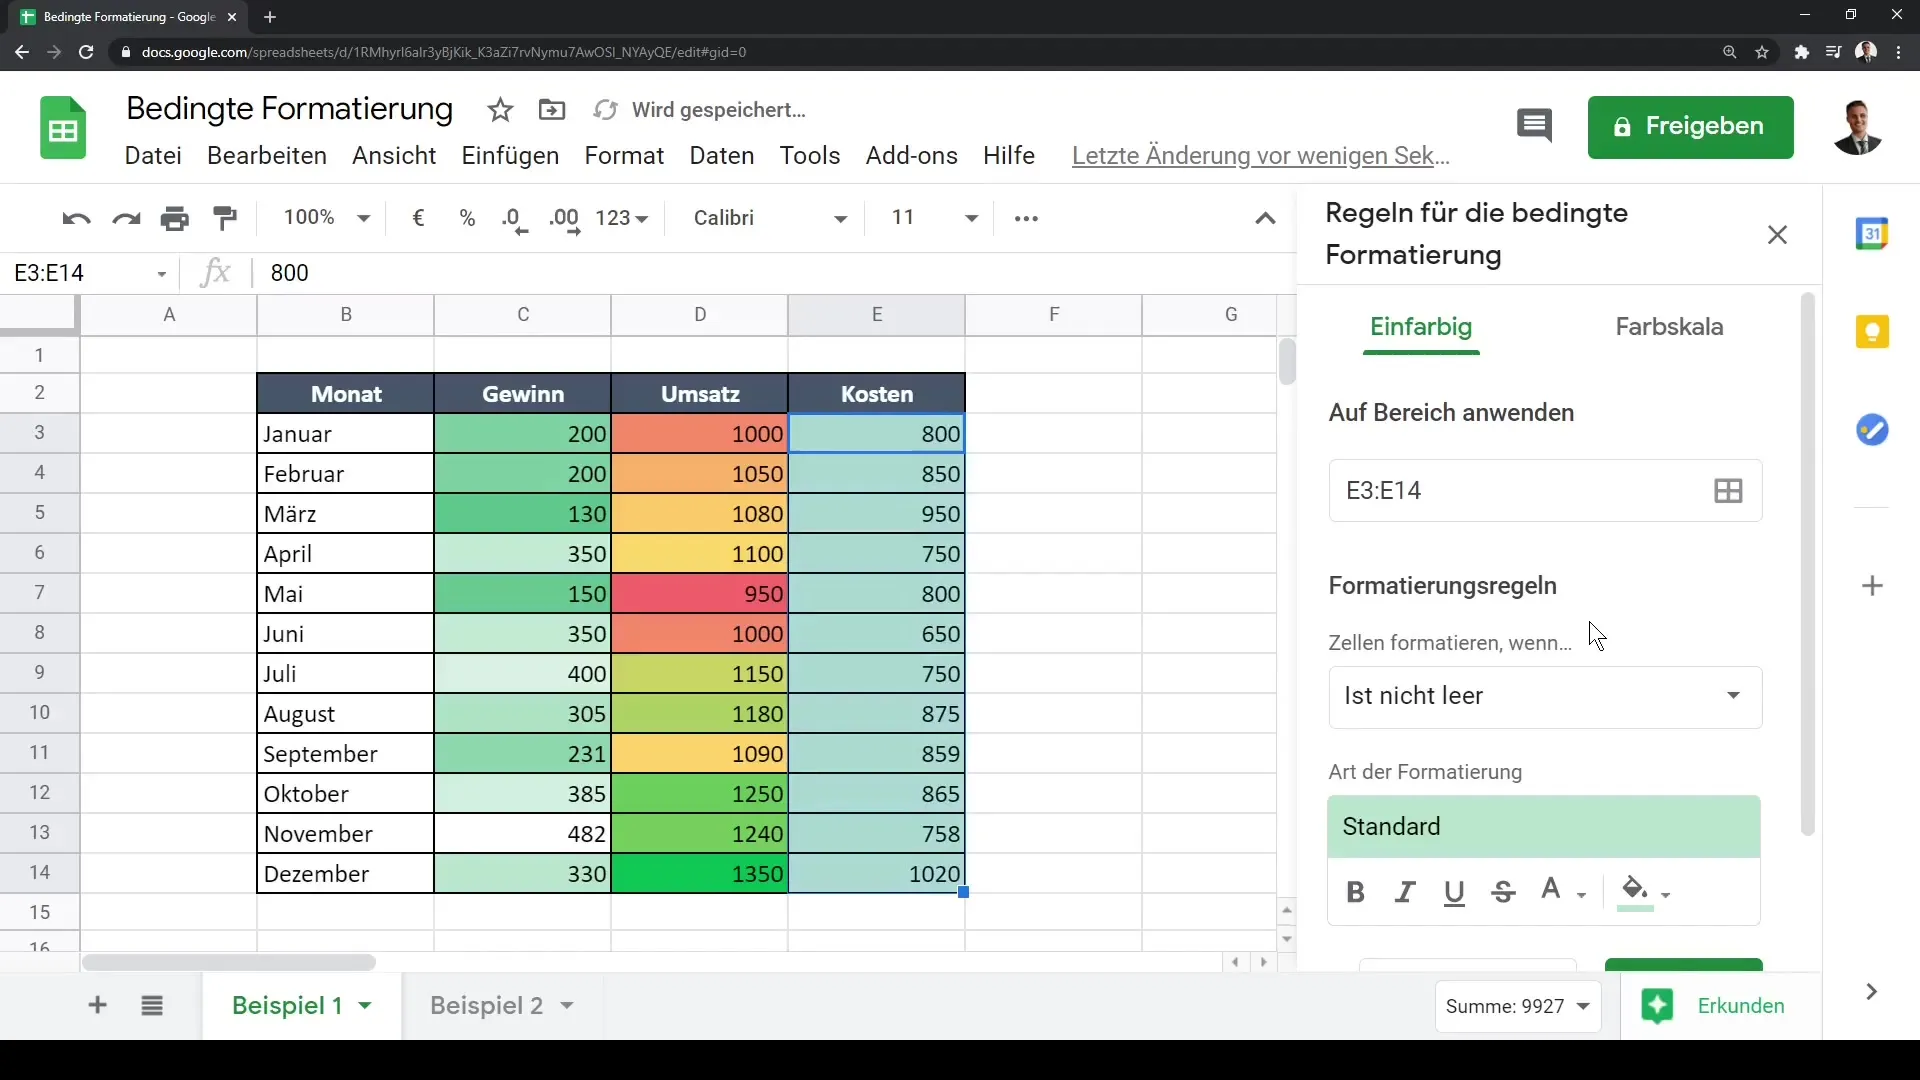Select column D header

699,315
